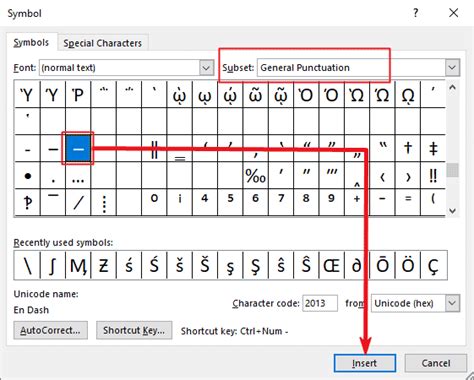Viewport: 474px width, 380px height.
Task: Click the help question mark button
Action: coord(415,13)
